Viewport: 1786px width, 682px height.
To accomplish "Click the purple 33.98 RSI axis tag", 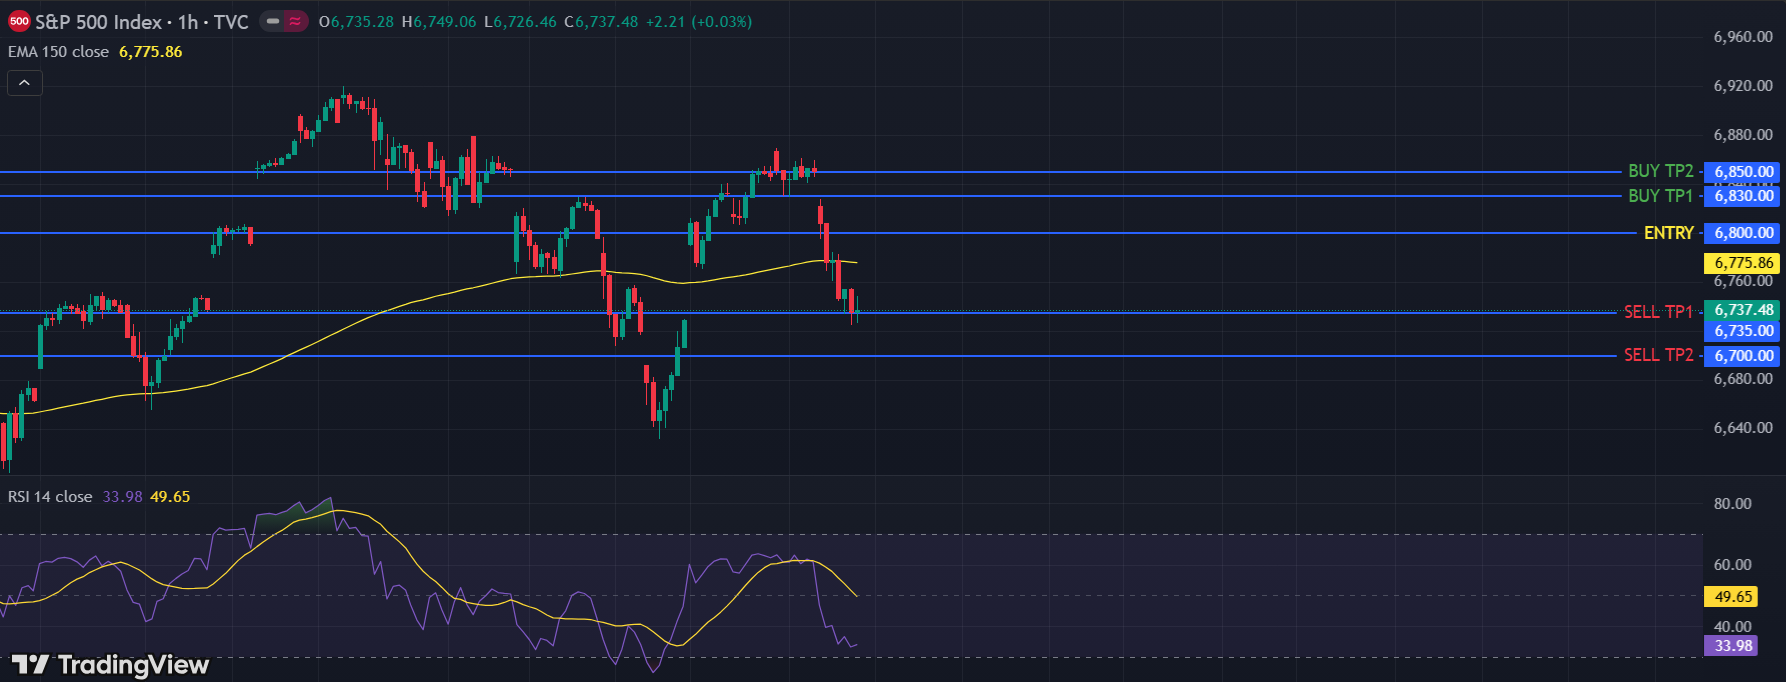I will point(1733,646).
